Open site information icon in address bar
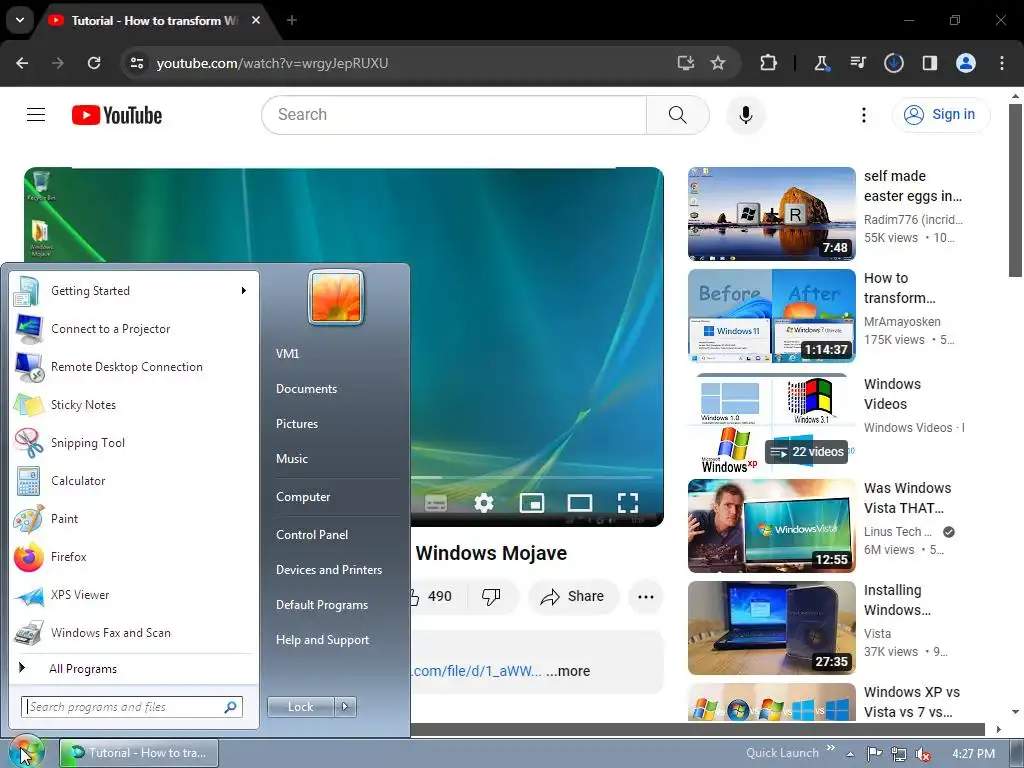Screen dimensions: 1024x768 (137, 63)
